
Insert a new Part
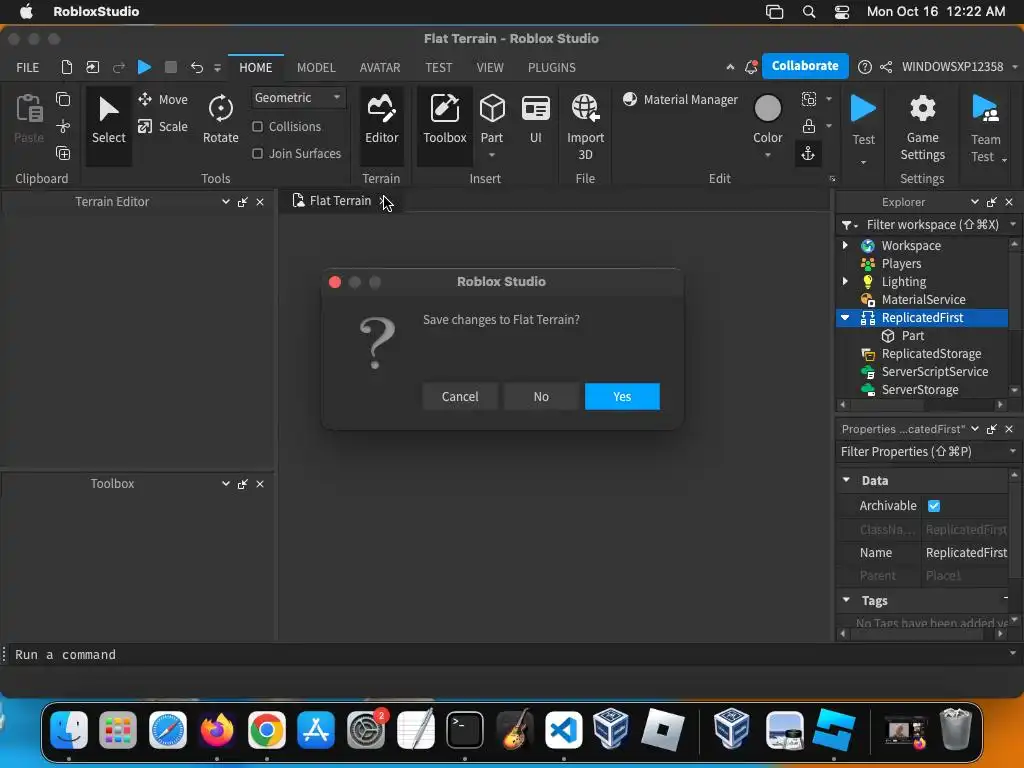coord(492,118)
